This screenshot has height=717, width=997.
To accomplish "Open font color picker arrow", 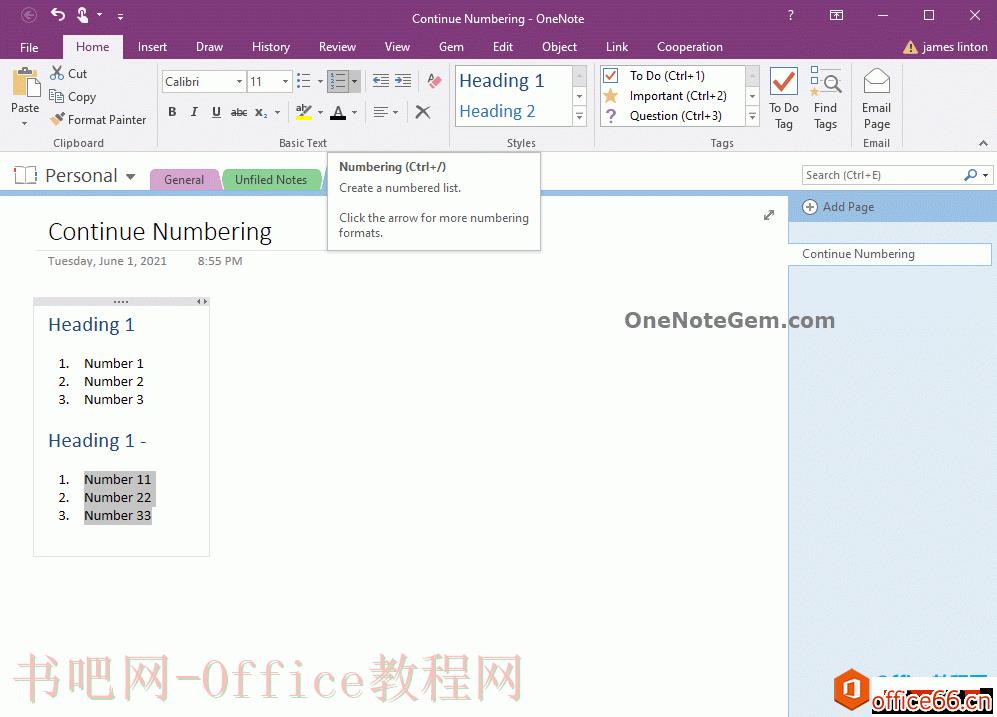I will (354, 113).
